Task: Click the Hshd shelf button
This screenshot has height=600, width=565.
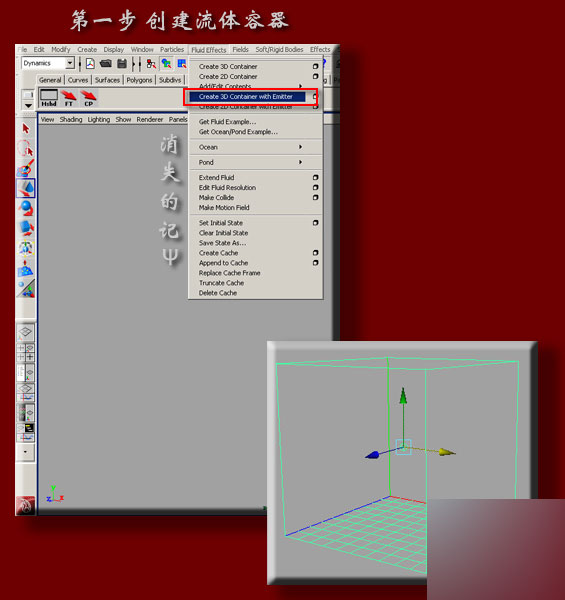Action: 49,98
